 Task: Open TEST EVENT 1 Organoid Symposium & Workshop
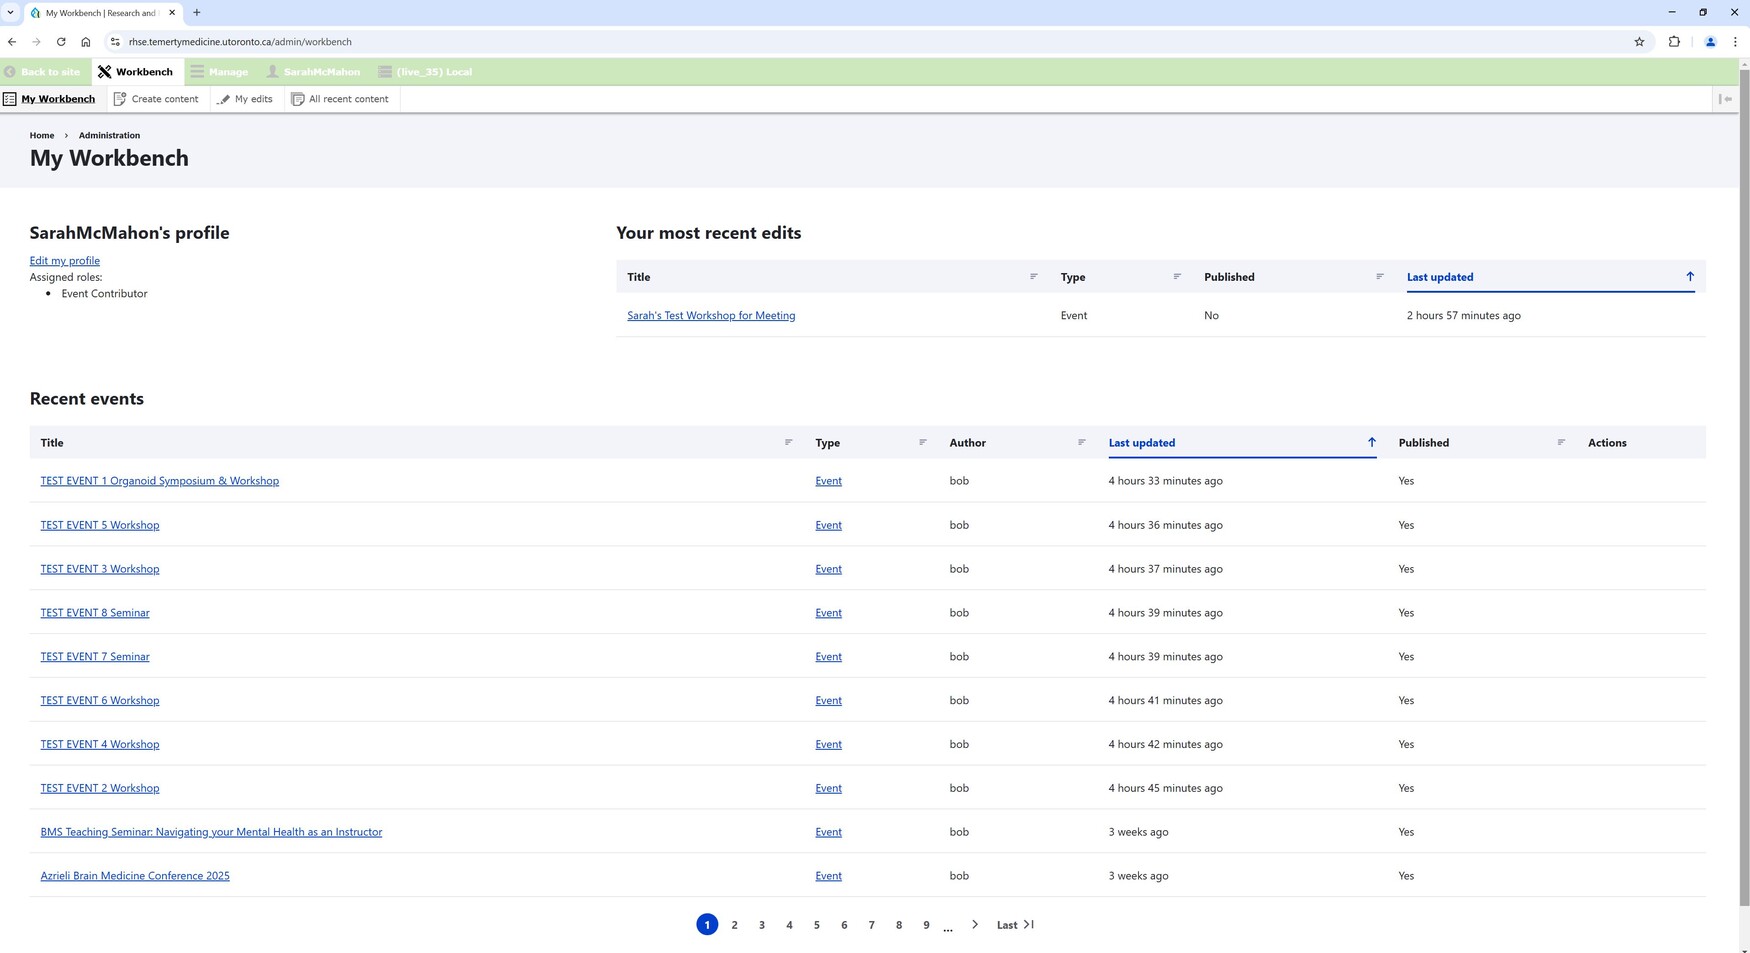pyautogui.click(x=160, y=481)
